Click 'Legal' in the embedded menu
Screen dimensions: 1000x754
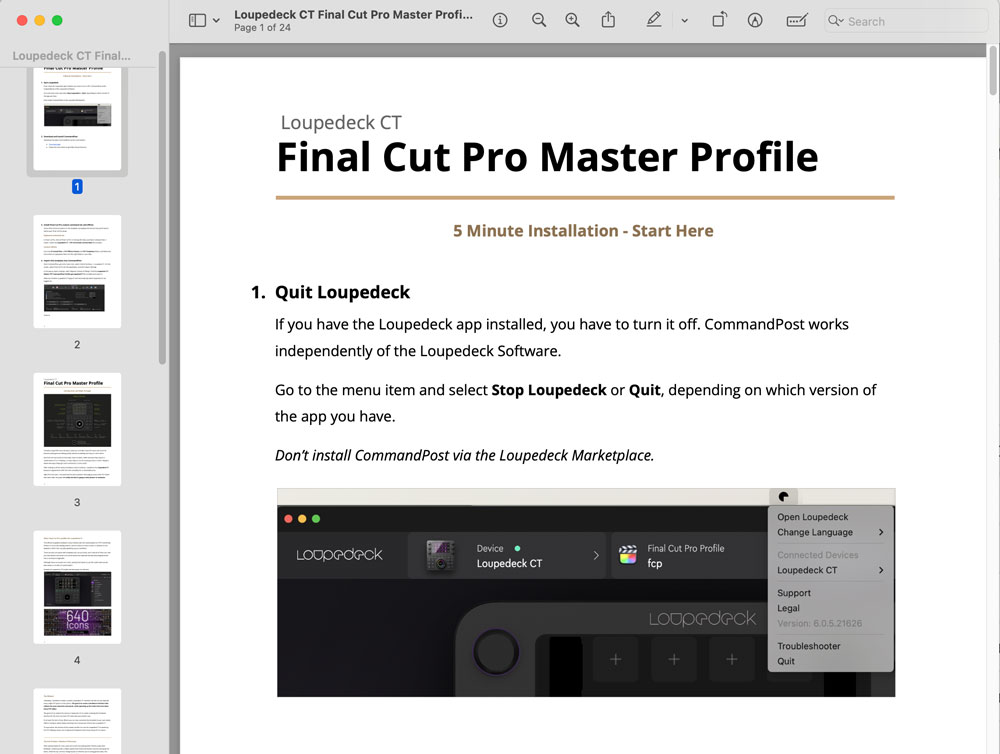pos(788,609)
